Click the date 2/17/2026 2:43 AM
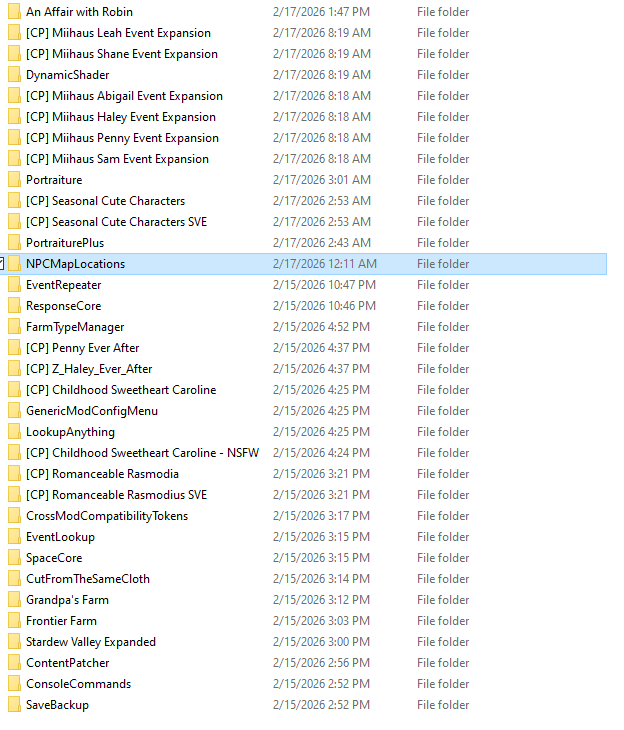This screenshot has width=624, height=730. [321, 243]
